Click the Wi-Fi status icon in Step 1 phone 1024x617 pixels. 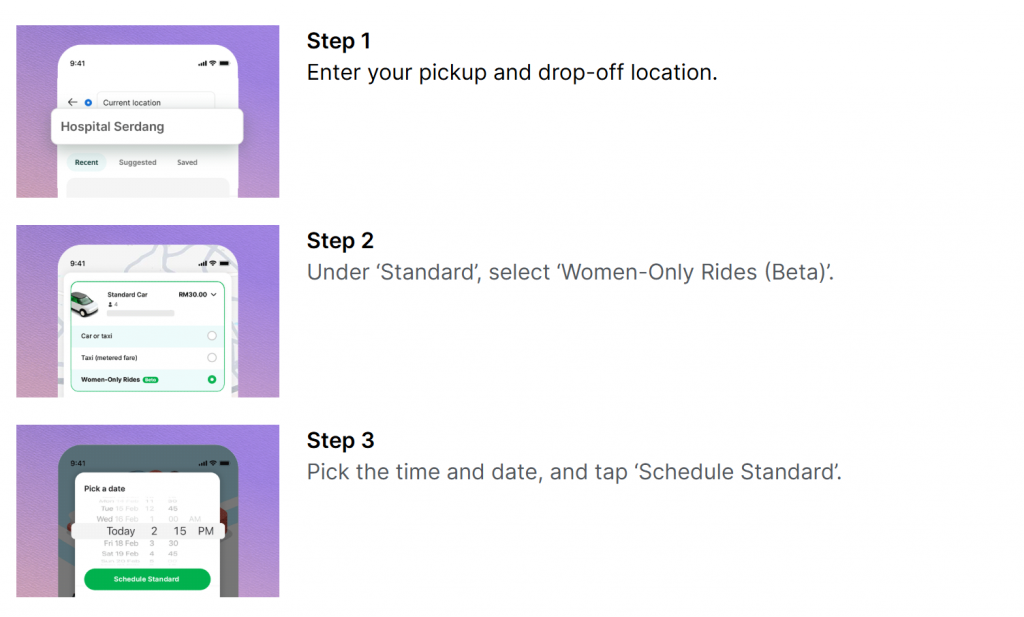[212, 63]
